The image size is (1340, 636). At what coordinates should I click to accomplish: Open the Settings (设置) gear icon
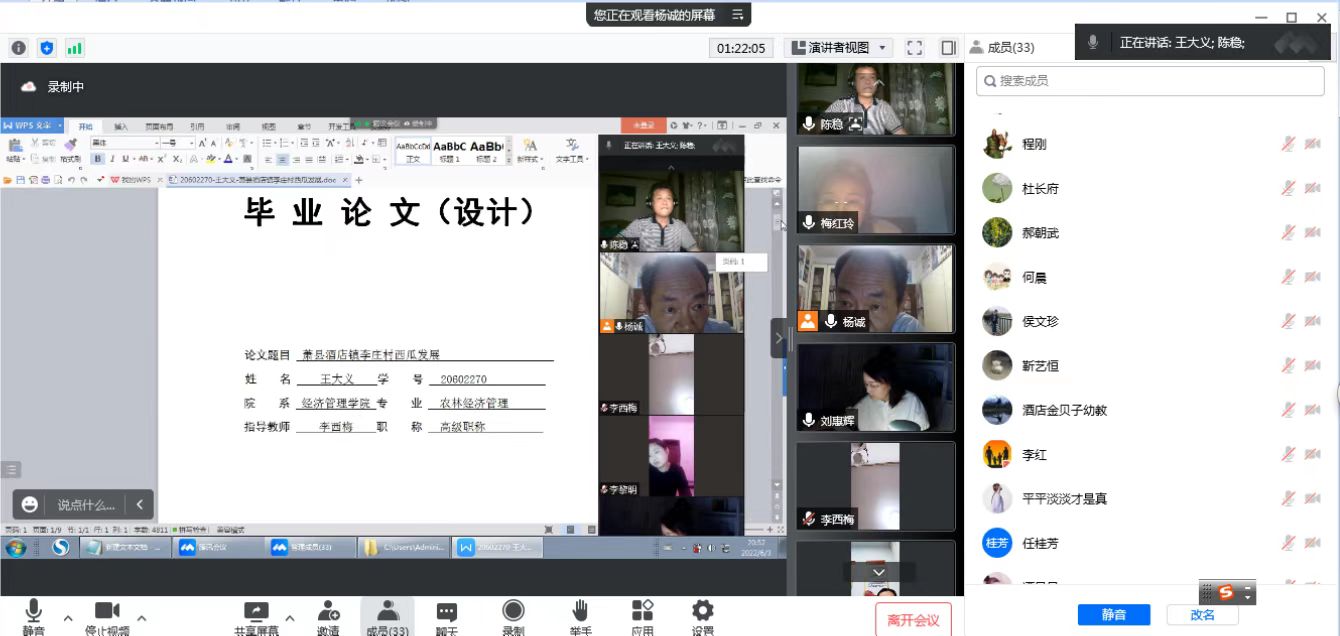click(702, 616)
